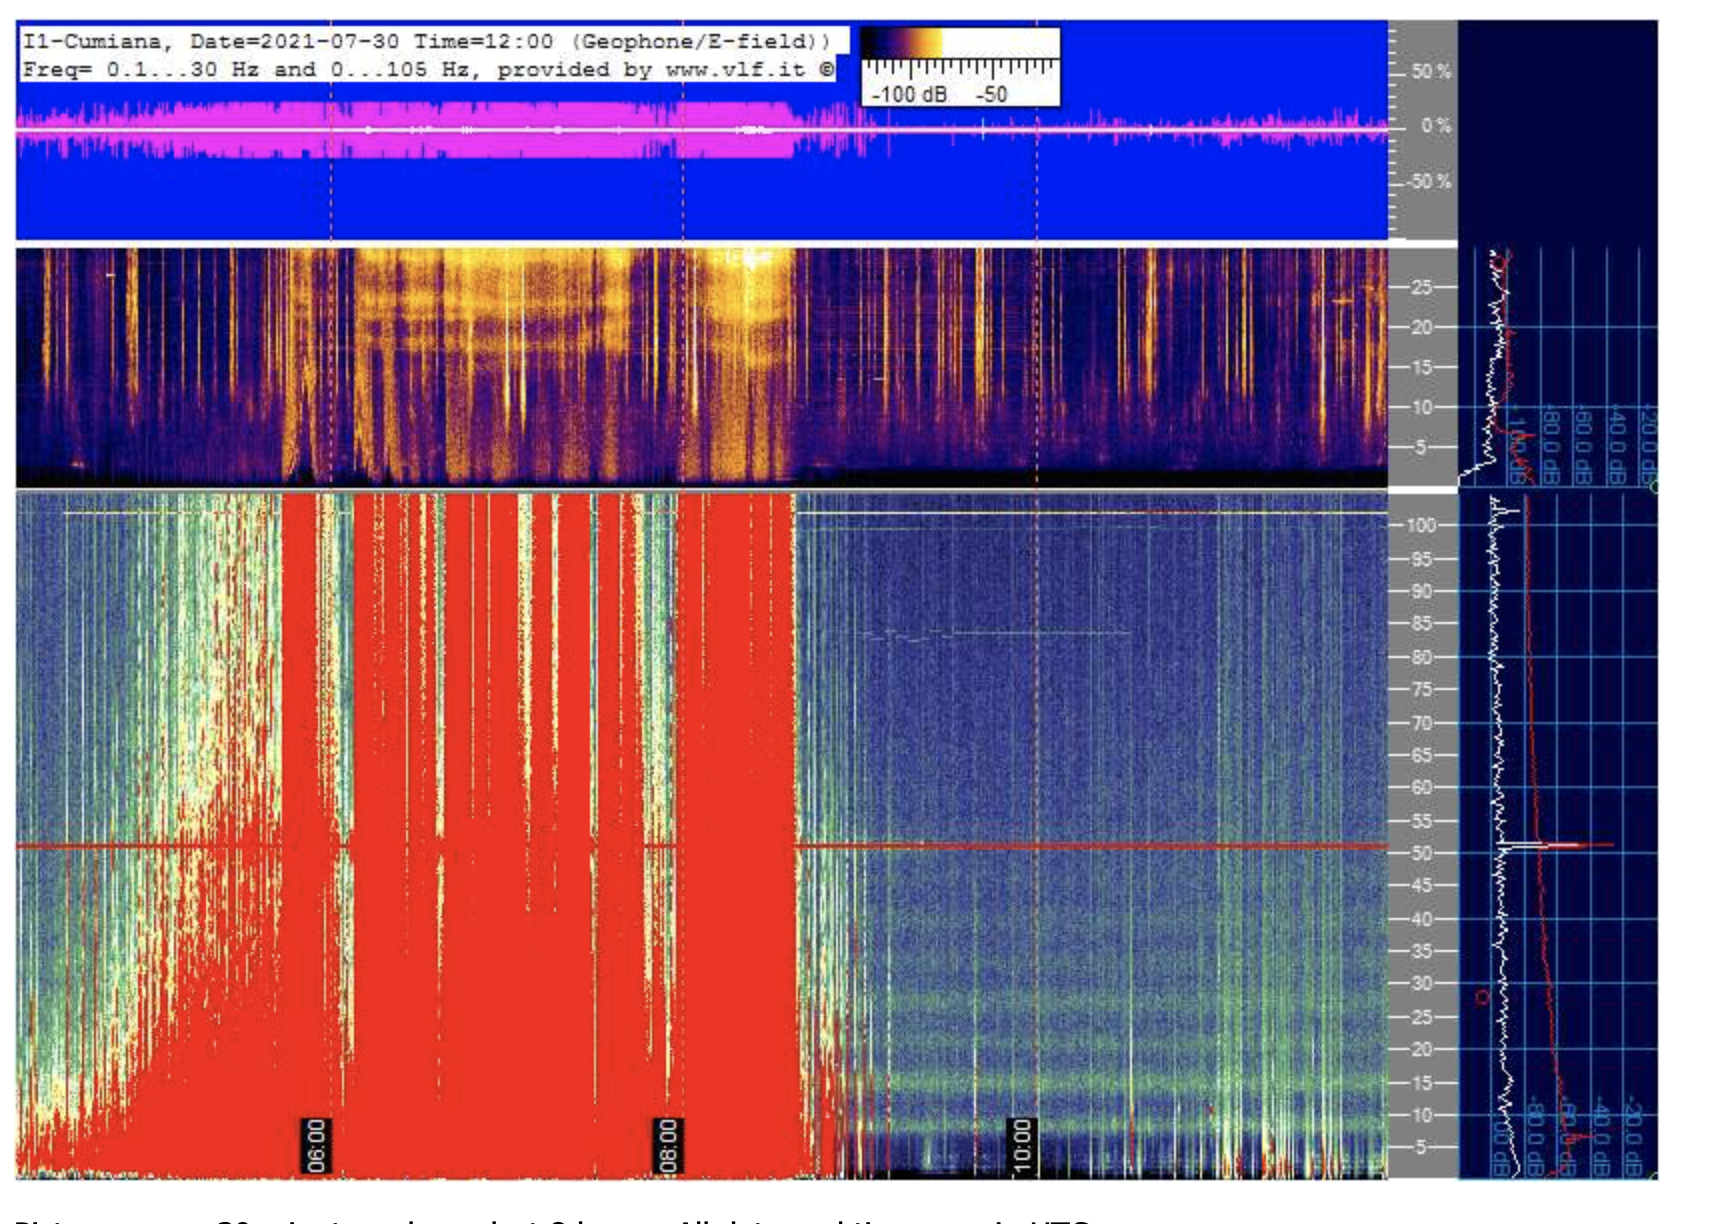Click the 08:00 time marker
1734x1224 pixels.
pos(667,1145)
